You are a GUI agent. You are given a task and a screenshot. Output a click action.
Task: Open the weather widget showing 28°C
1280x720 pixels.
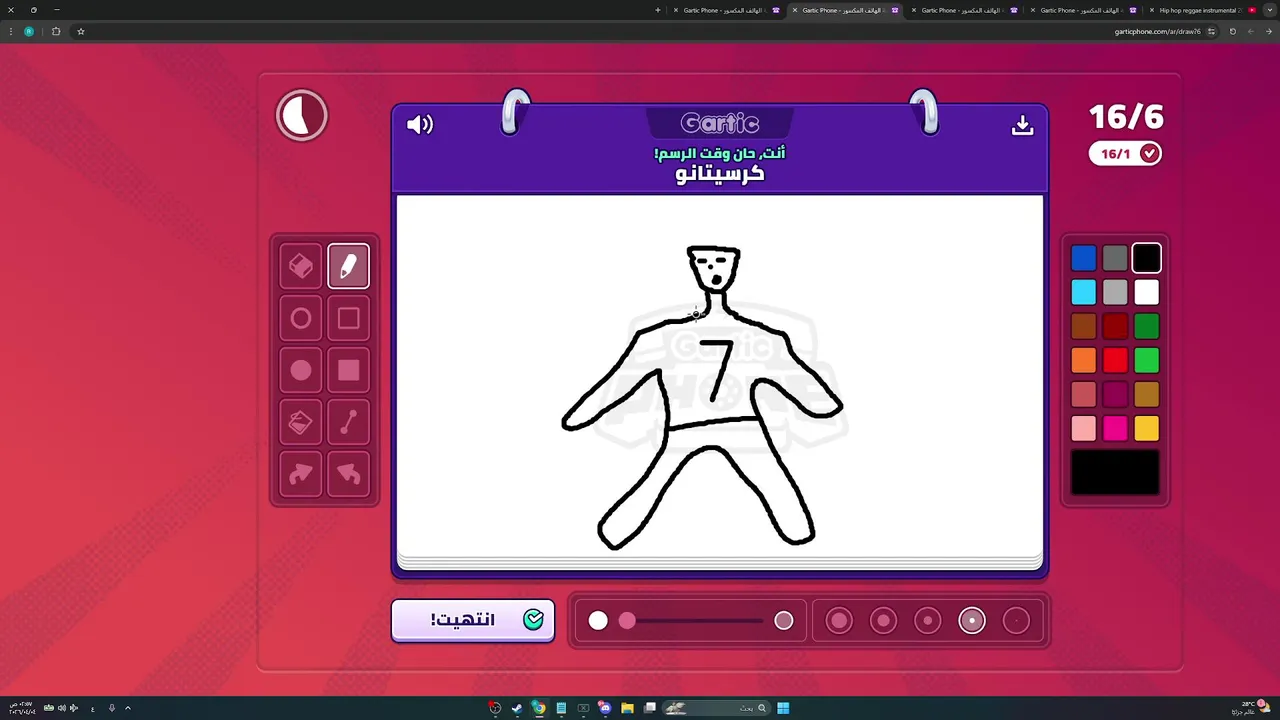pyautogui.click(x=1249, y=708)
